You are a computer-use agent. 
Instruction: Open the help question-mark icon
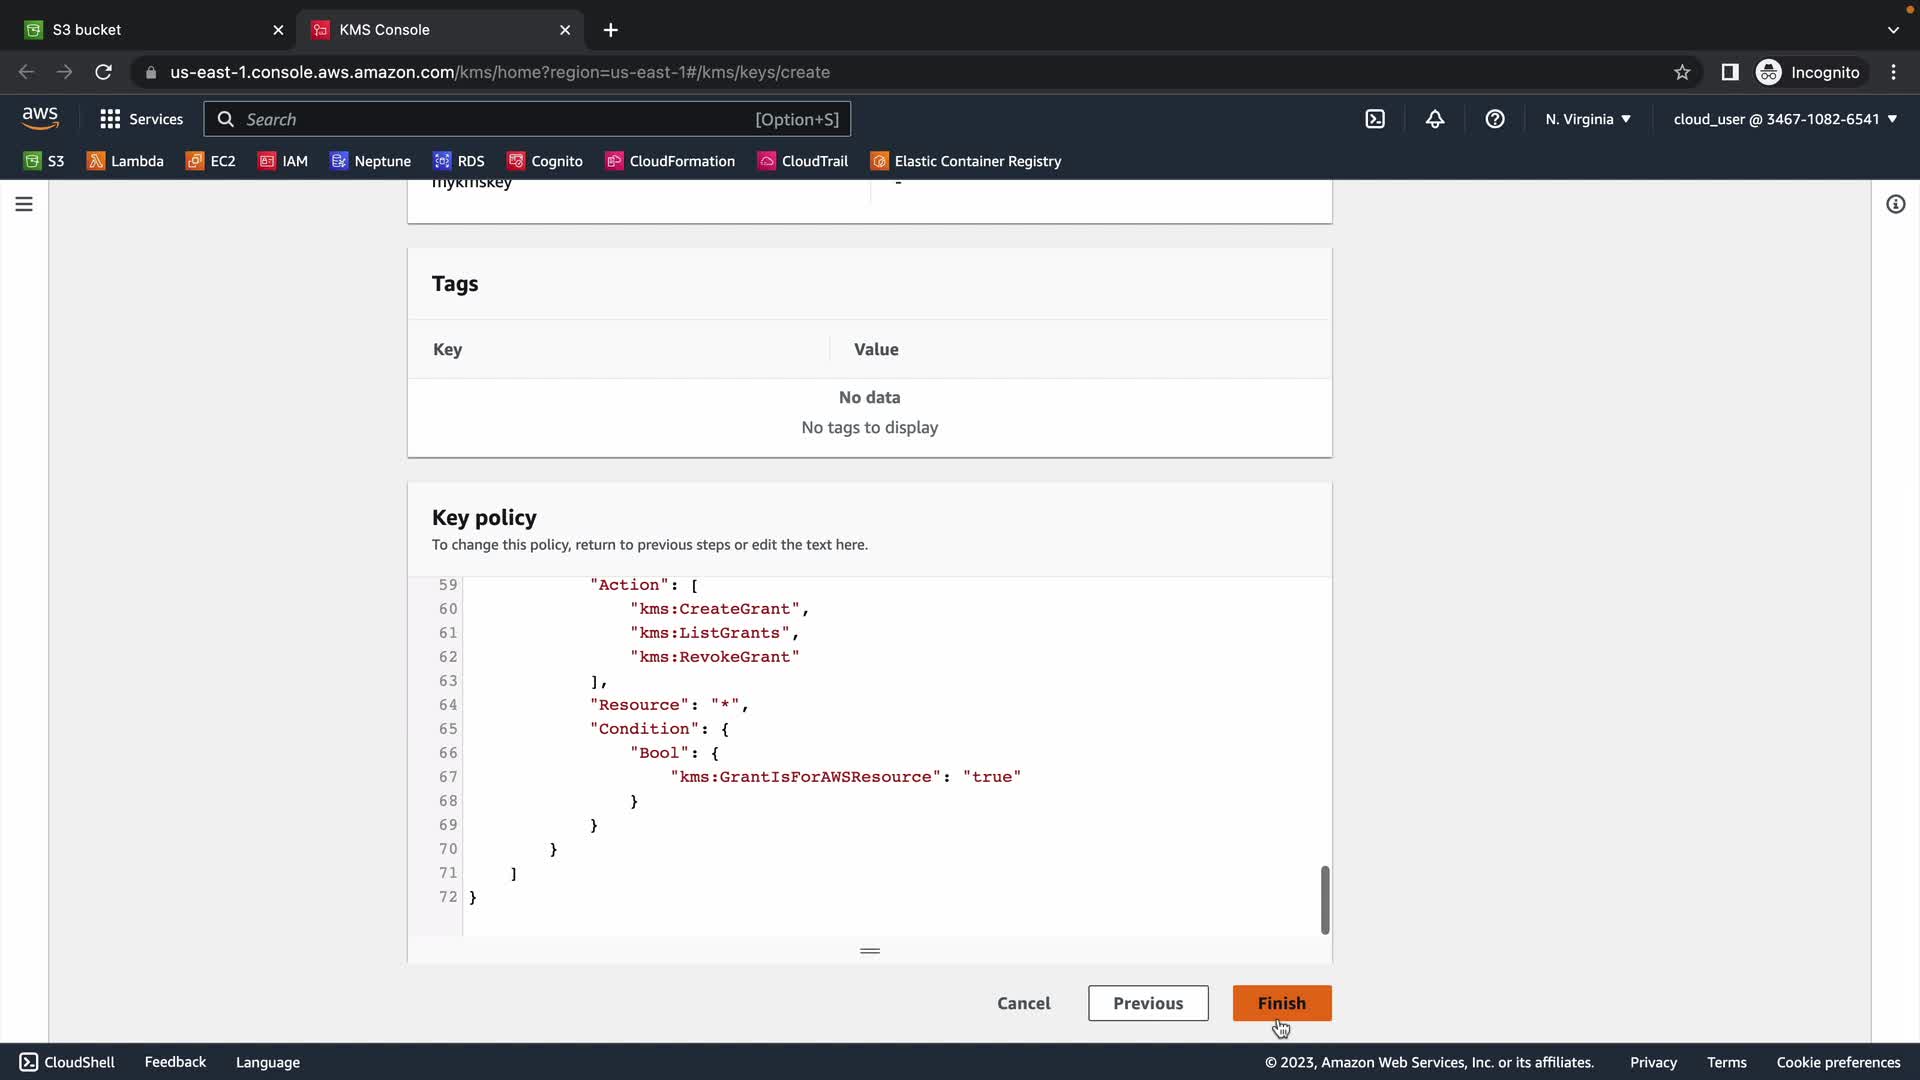point(1495,119)
